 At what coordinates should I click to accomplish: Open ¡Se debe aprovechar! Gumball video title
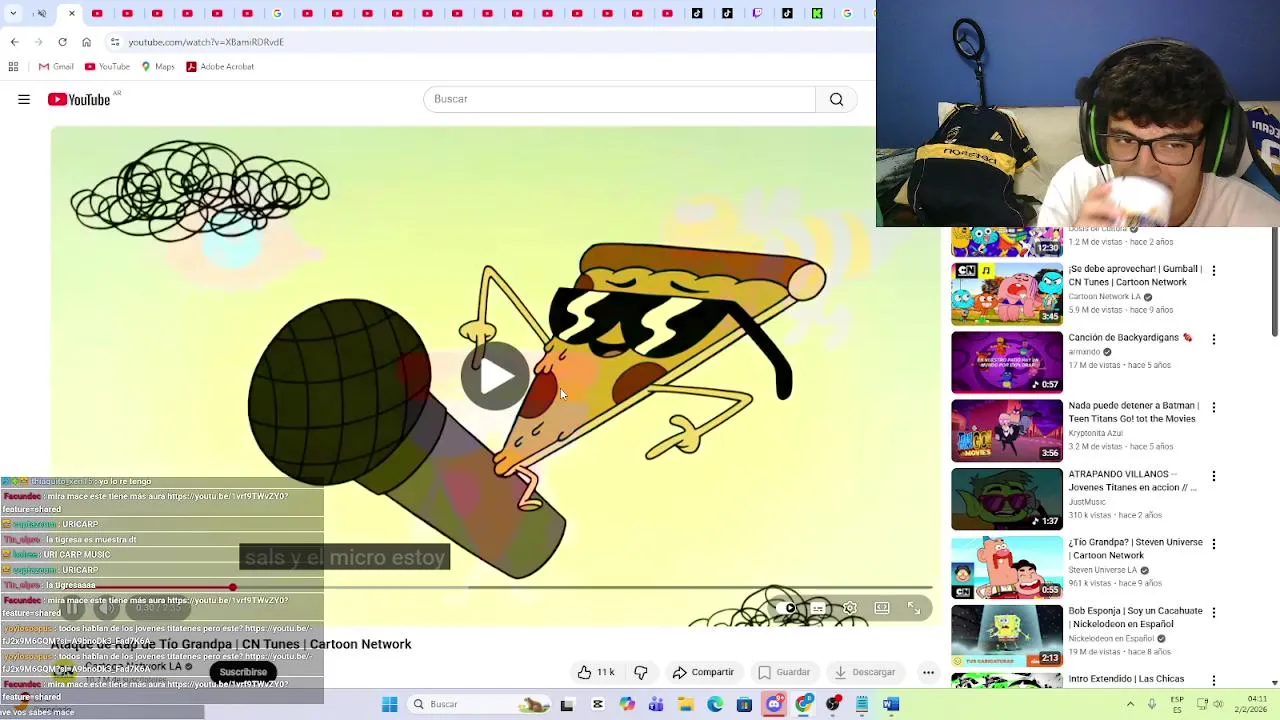click(1134, 276)
